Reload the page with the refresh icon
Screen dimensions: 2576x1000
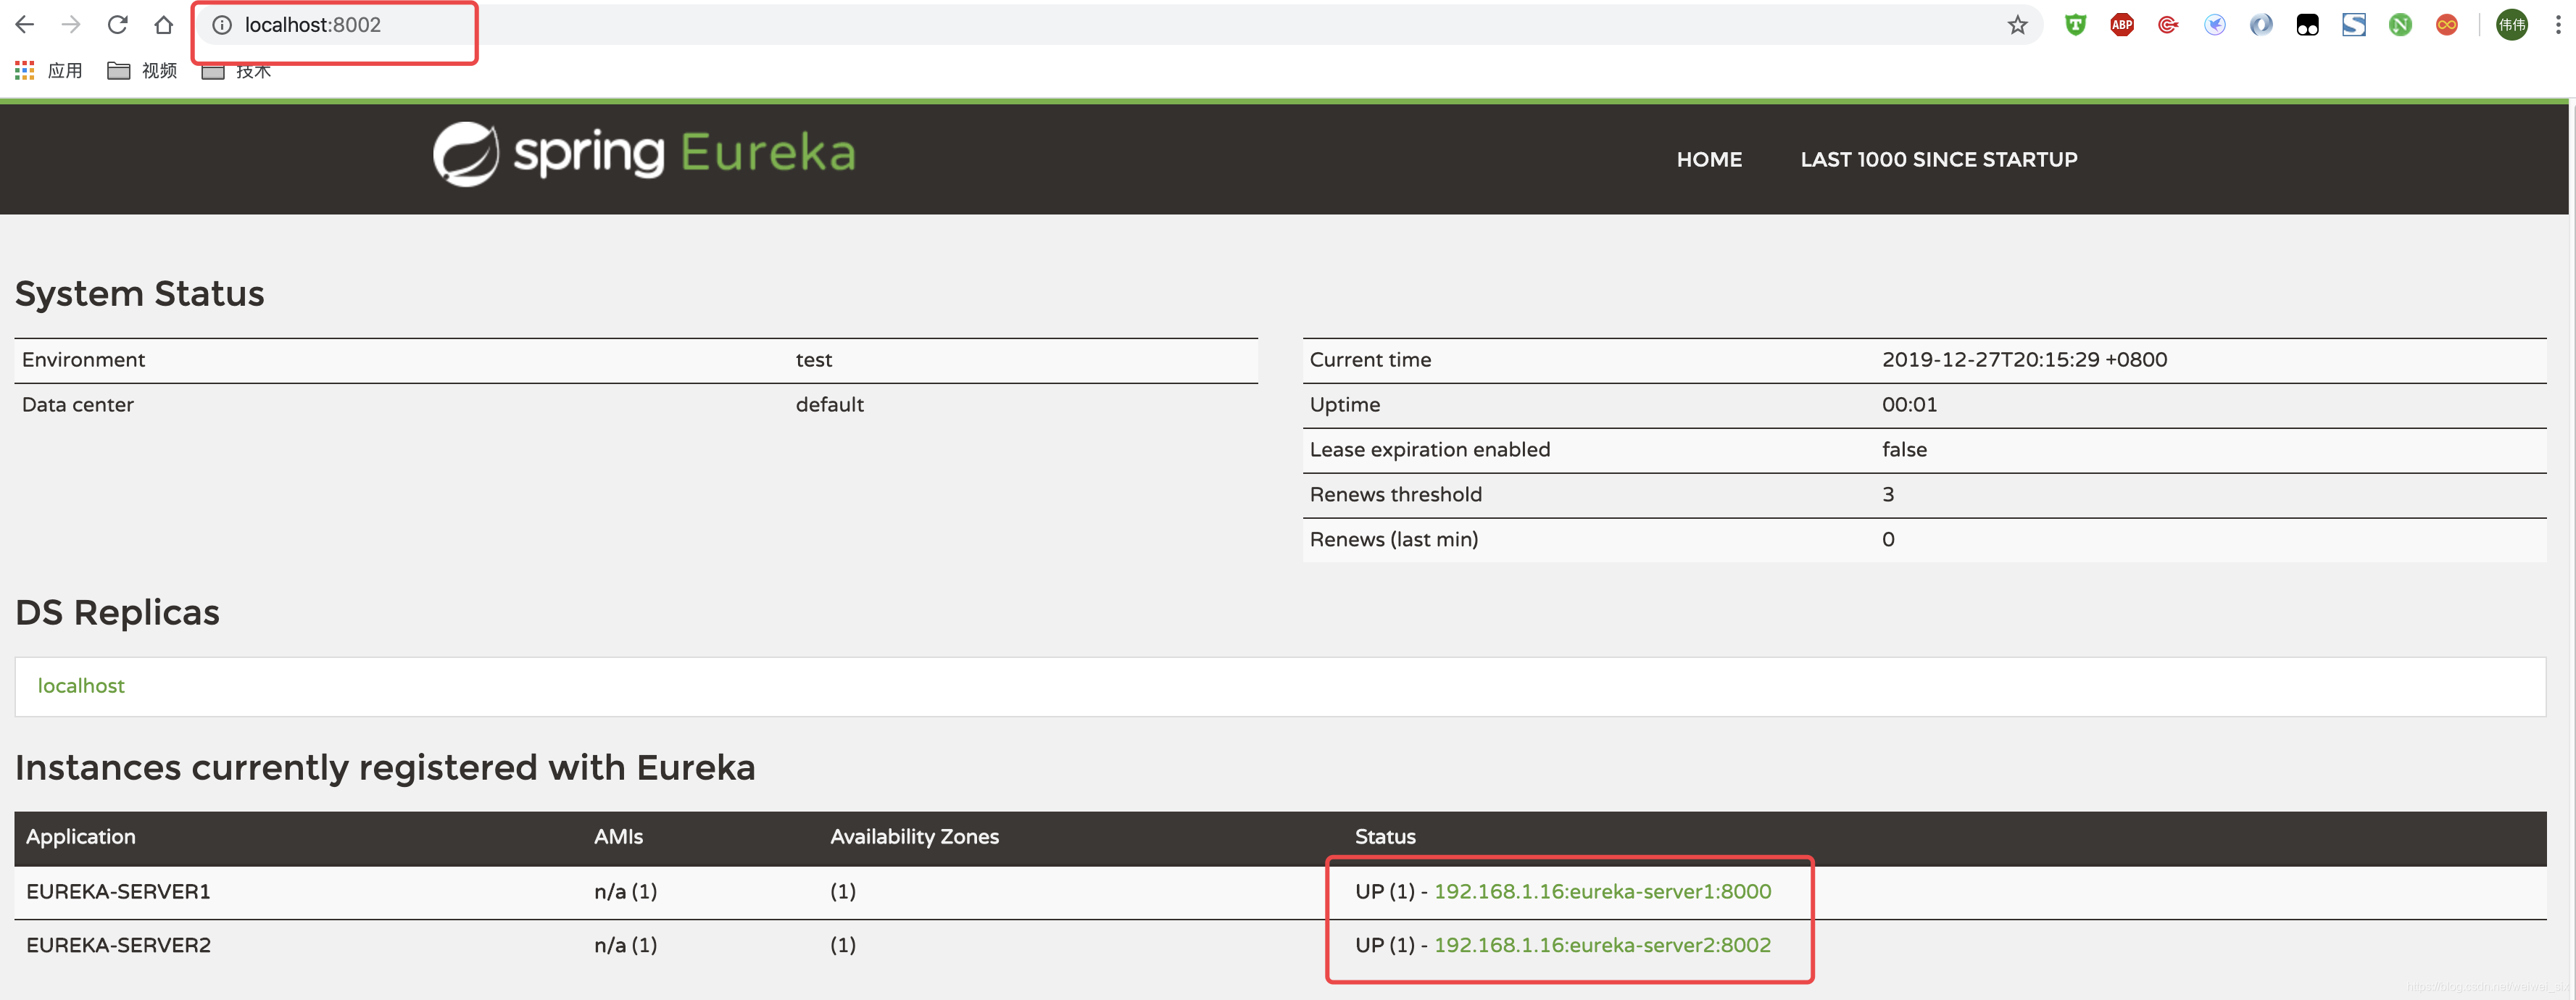pos(117,25)
